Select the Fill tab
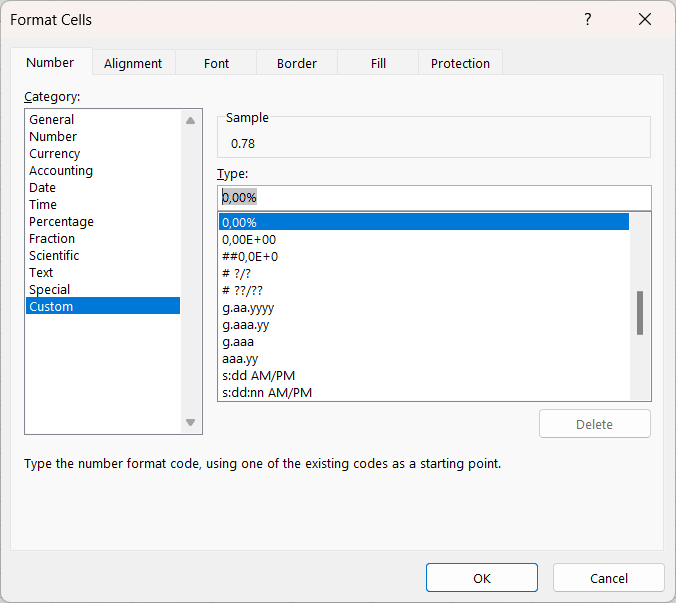The height and width of the screenshot is (603, 676). click(378, 63)
